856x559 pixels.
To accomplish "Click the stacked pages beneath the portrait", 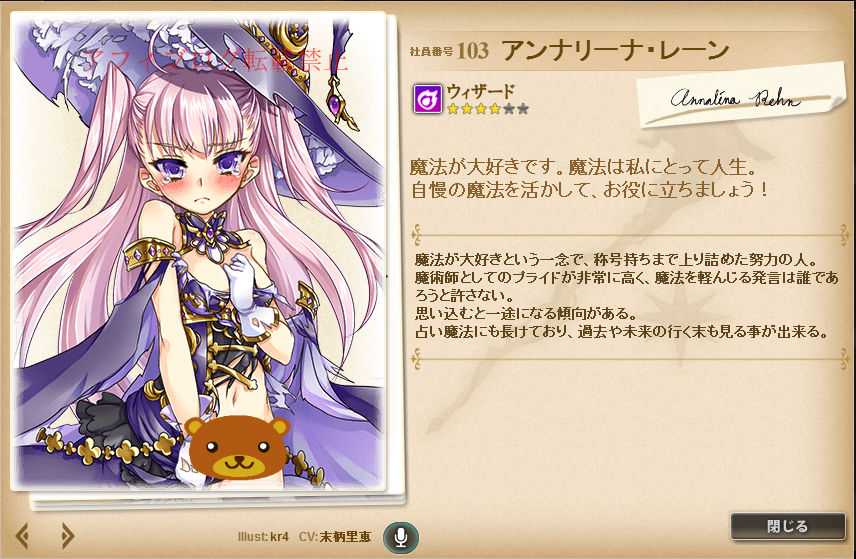I will [218, 498].
